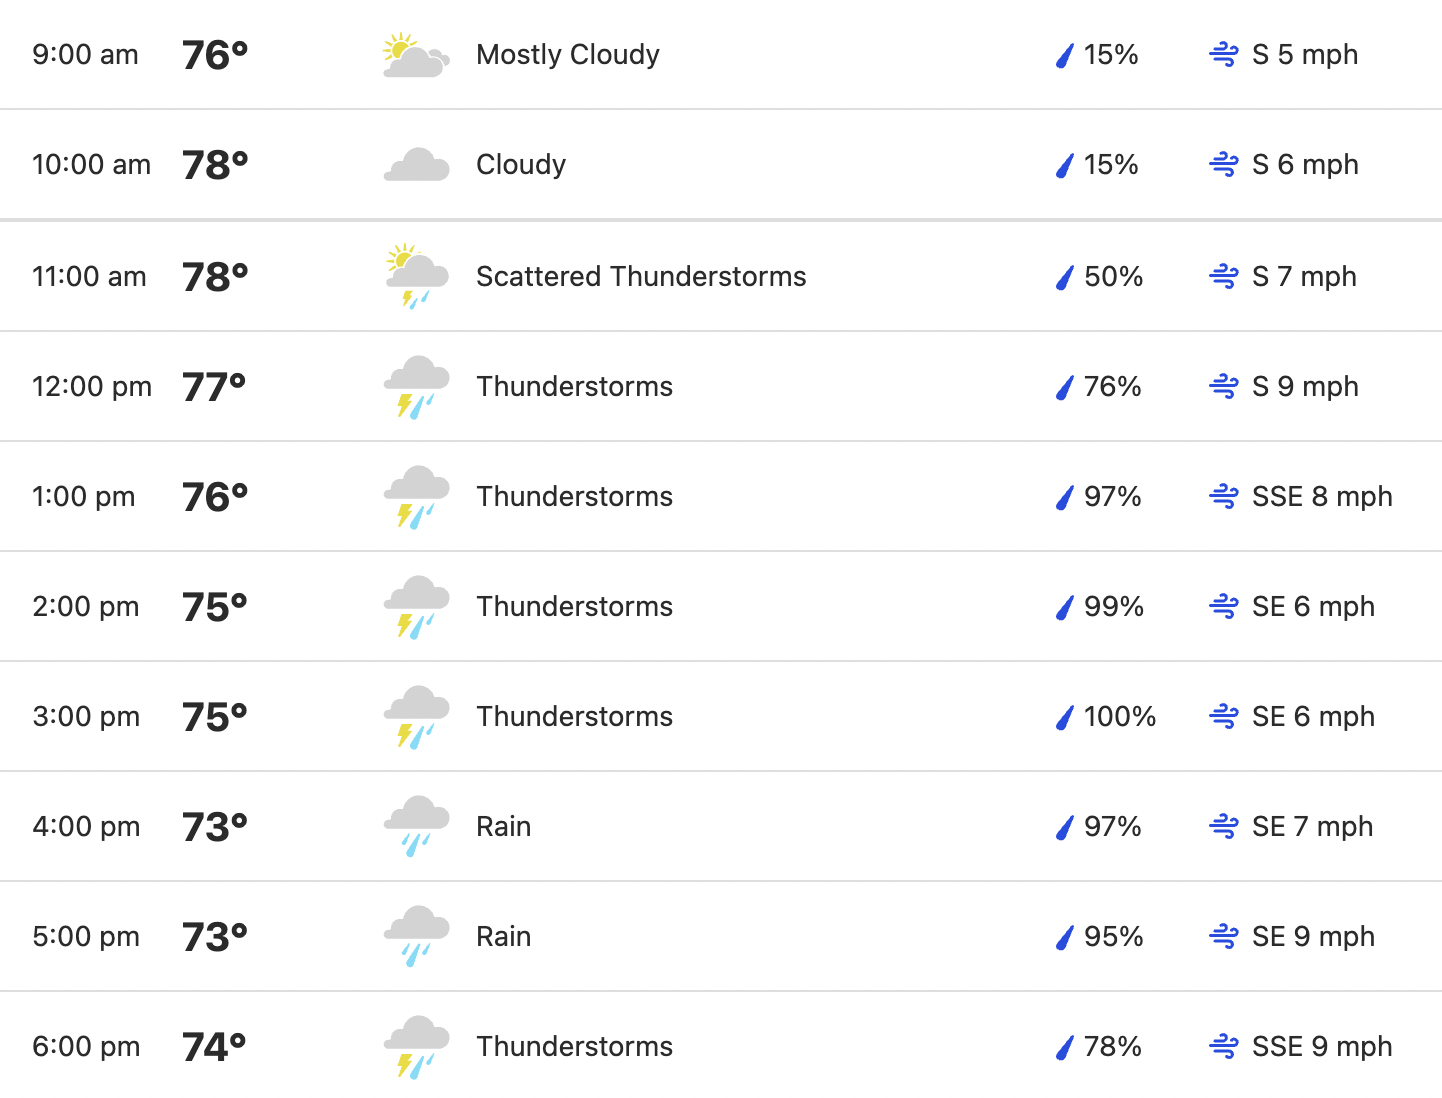Click the rain cloud icon at 4:00 pm
The width and height of the screenshot is (1442, 1098).
(x=416, y=827)
